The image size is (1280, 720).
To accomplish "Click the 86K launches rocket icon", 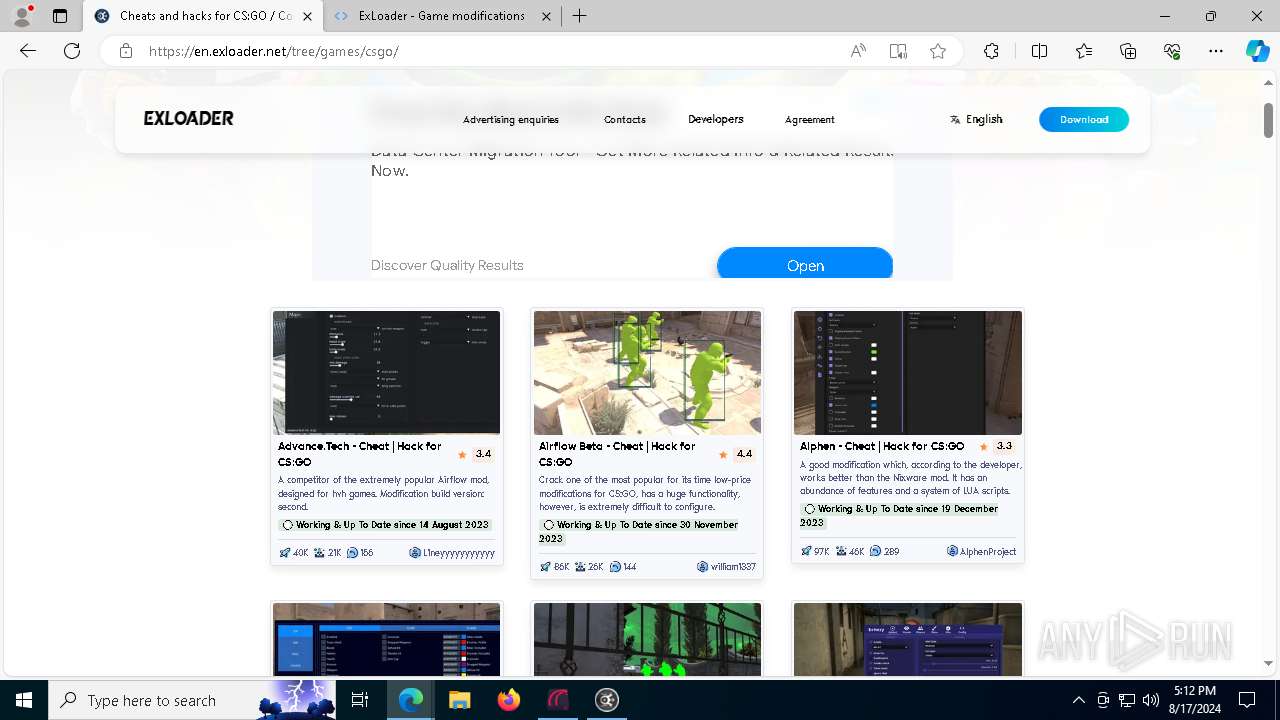I will (x=545, y=567).
